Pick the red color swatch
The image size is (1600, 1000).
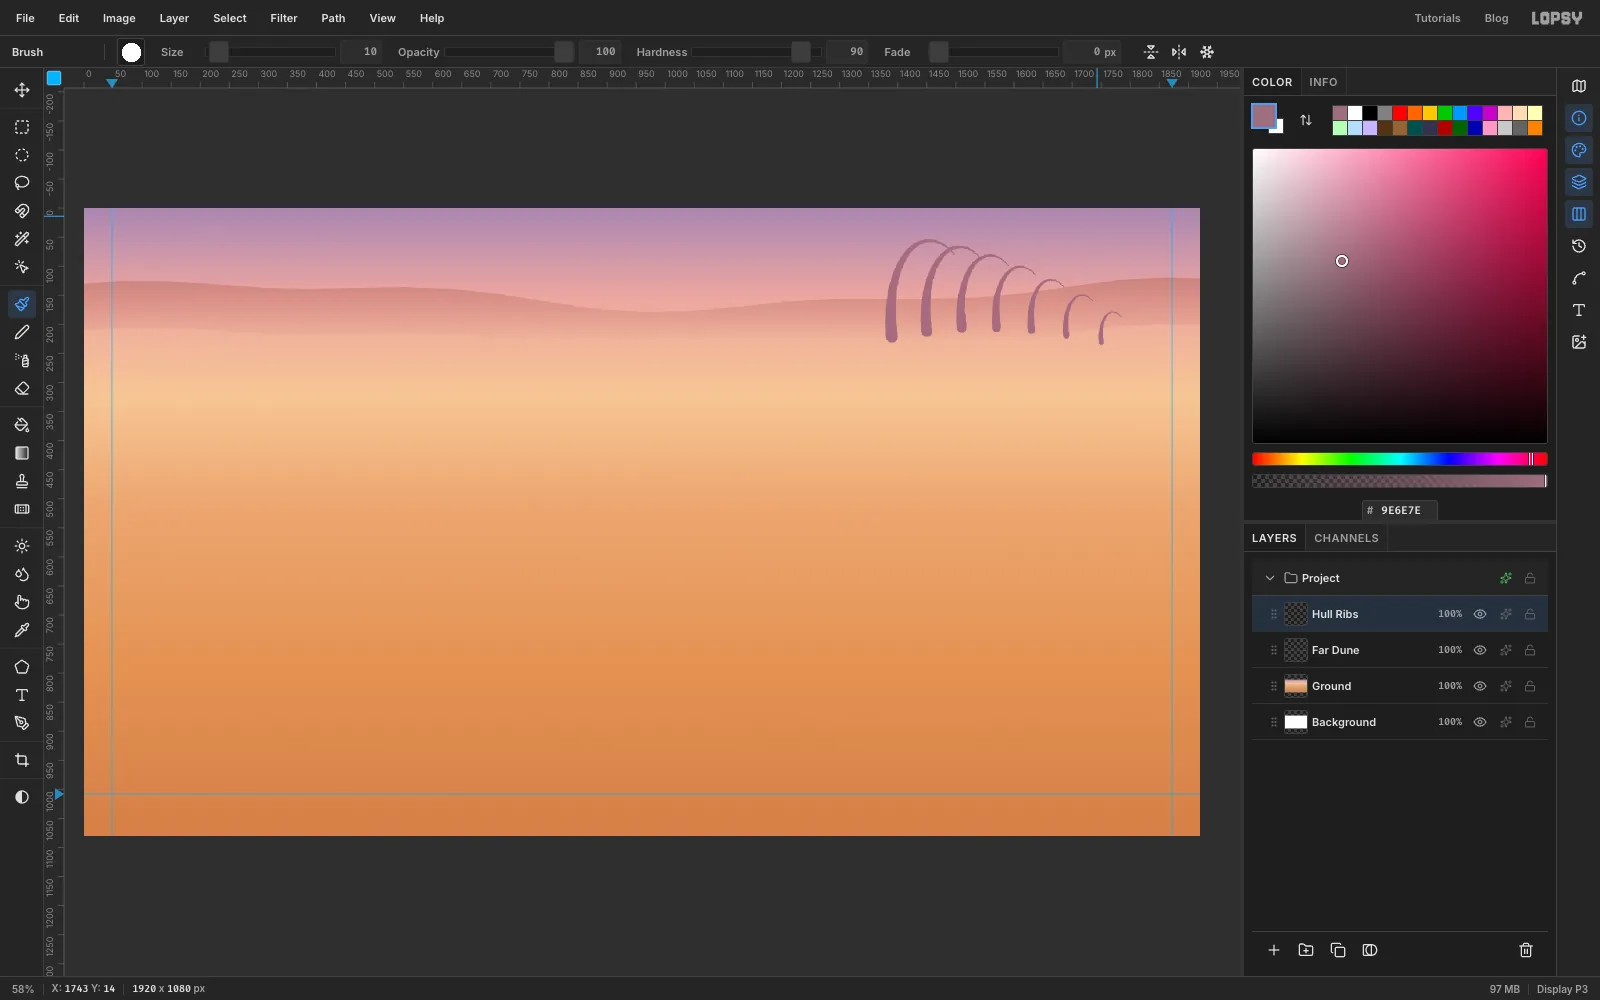tap(1400, 113)
